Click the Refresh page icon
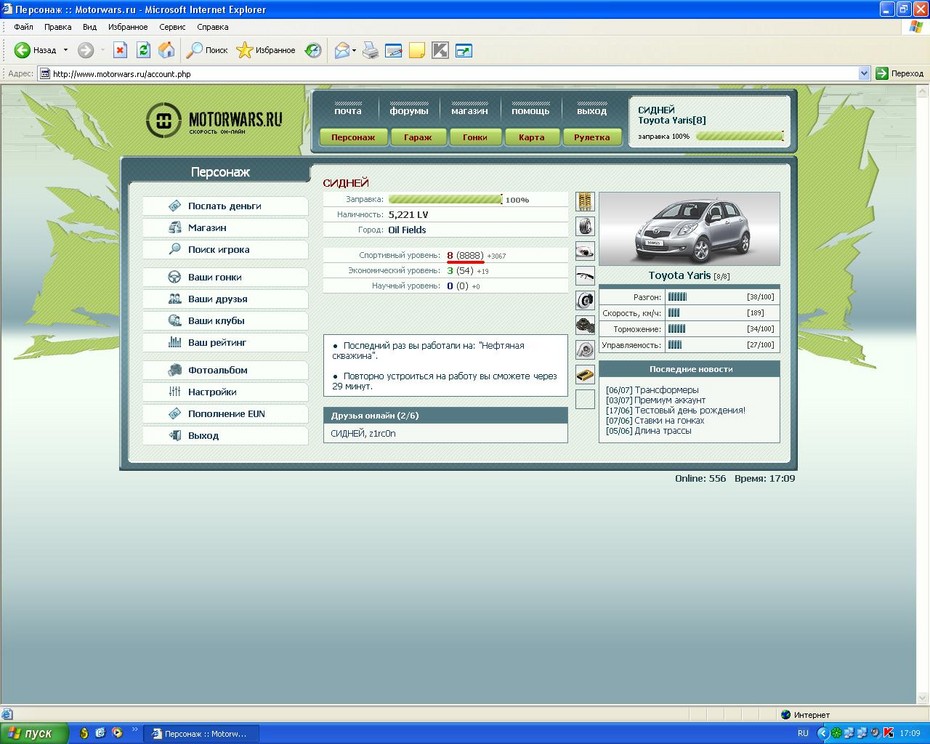Viewport: 930px width, 744px height. click(143, 50)
